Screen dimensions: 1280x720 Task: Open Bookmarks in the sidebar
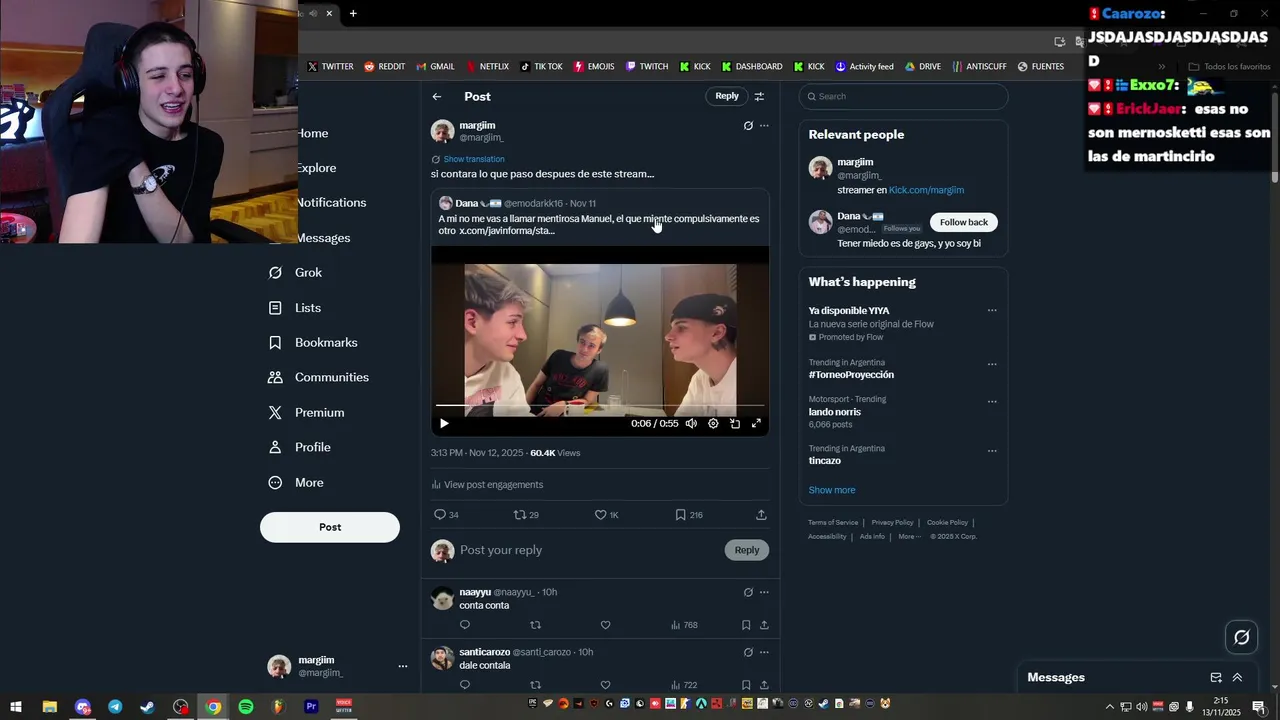click(x=313, y=343)
